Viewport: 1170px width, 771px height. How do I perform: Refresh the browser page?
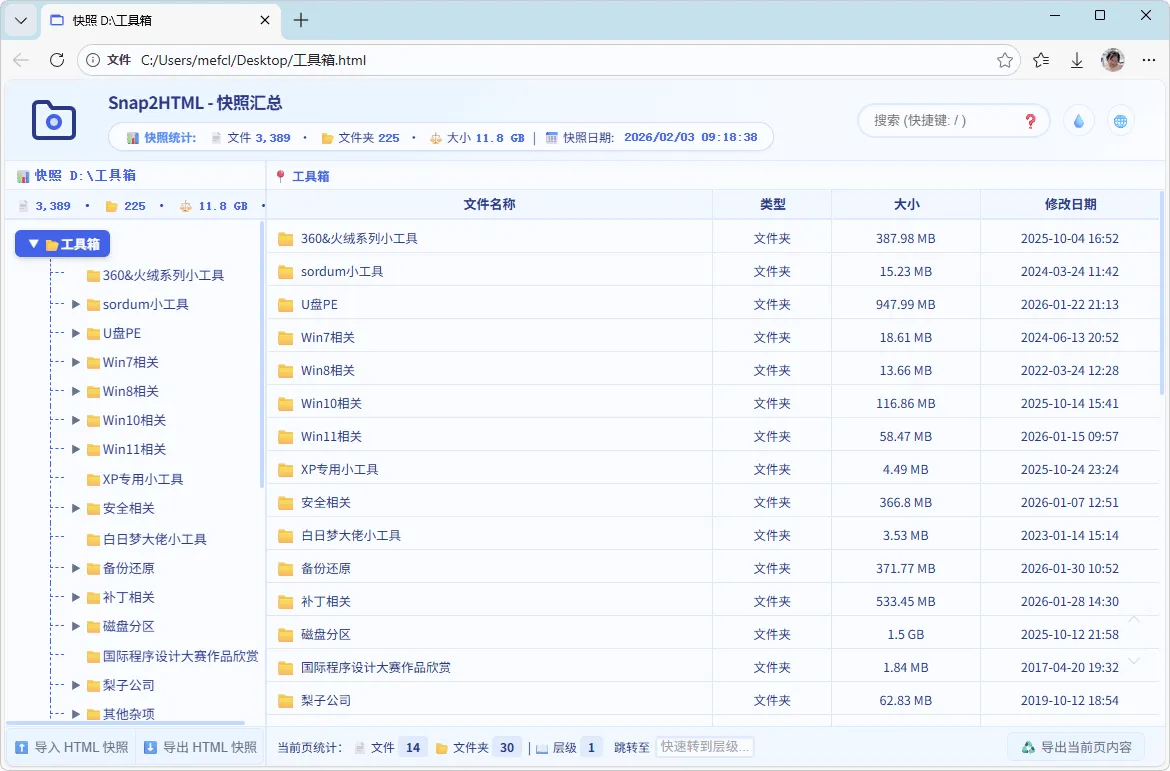(57, 60)
